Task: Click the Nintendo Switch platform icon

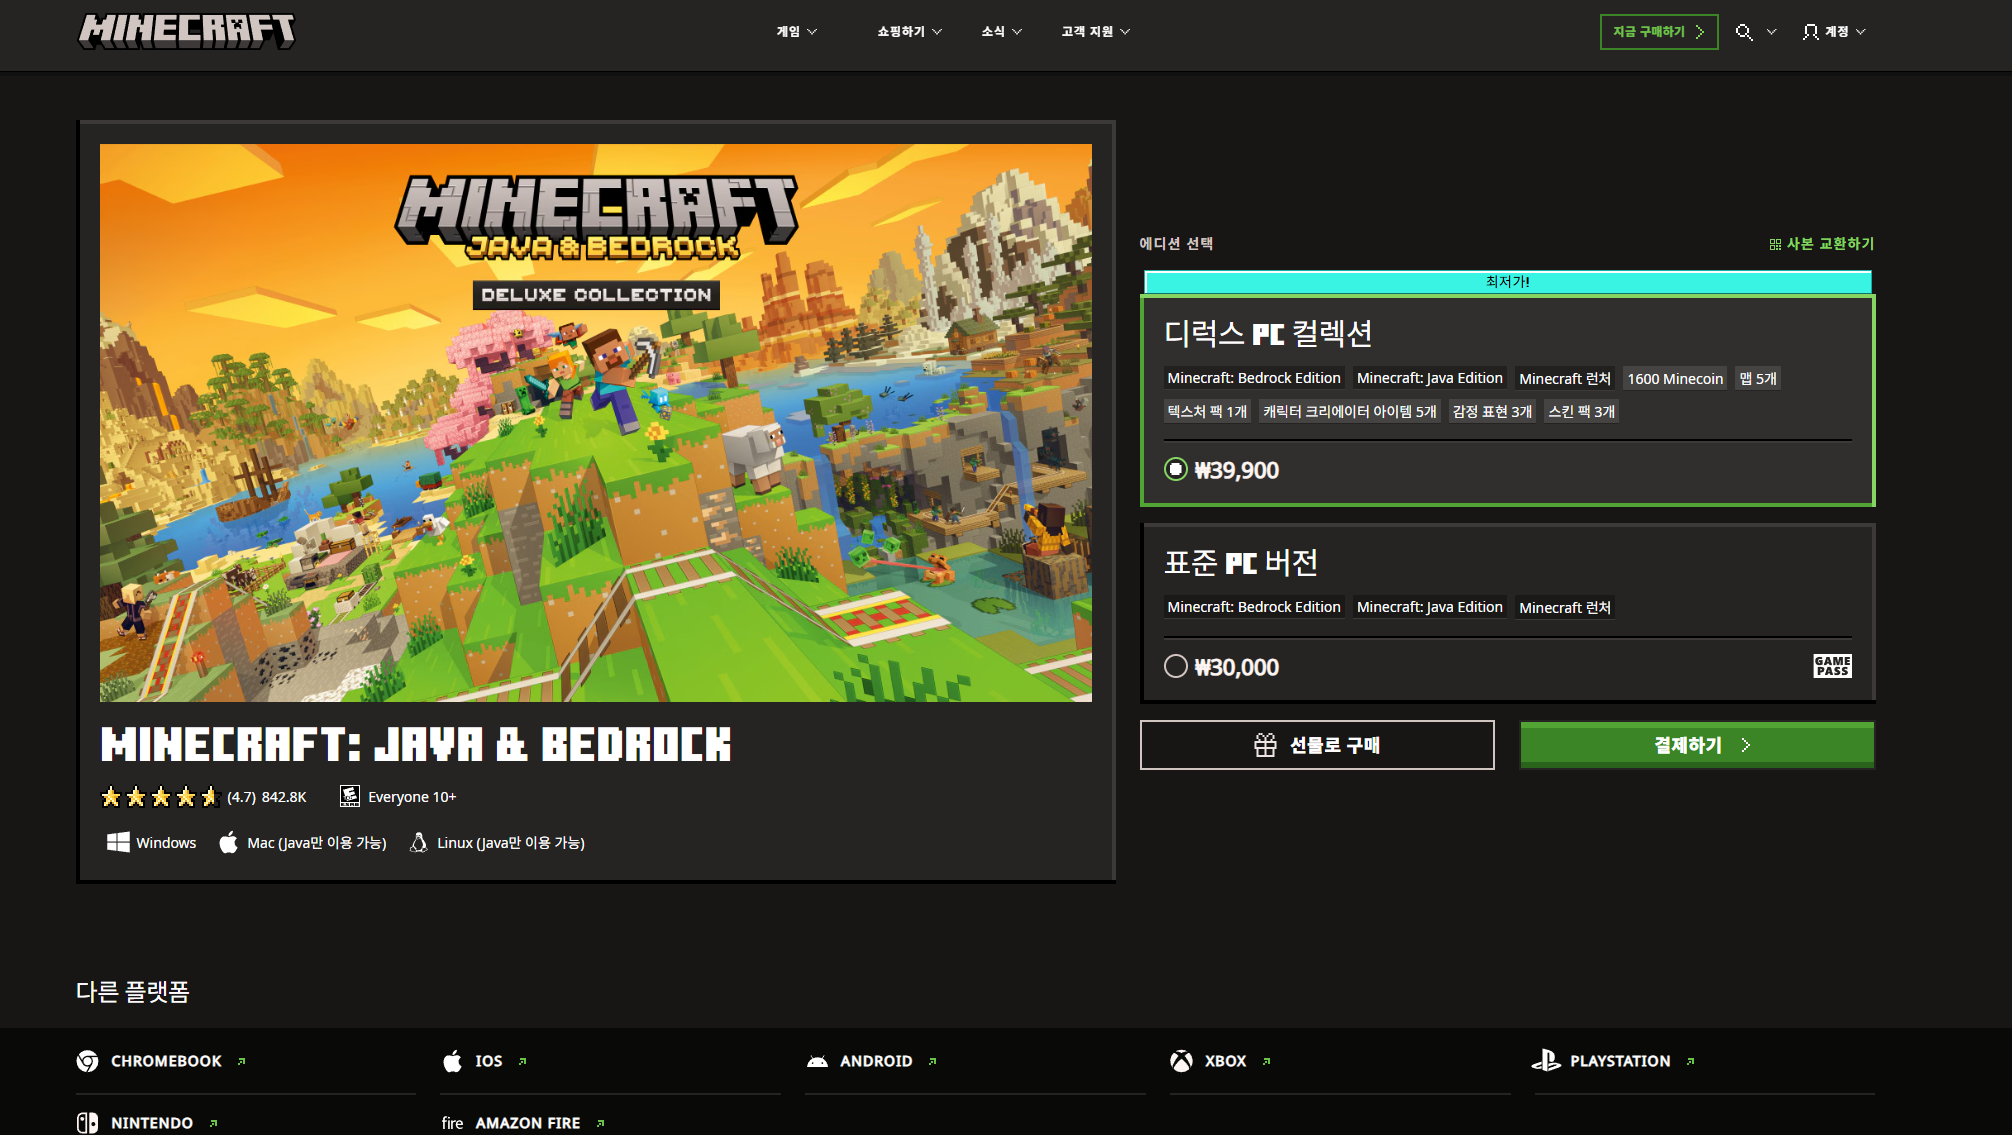Action: (x=88, y=1123)
